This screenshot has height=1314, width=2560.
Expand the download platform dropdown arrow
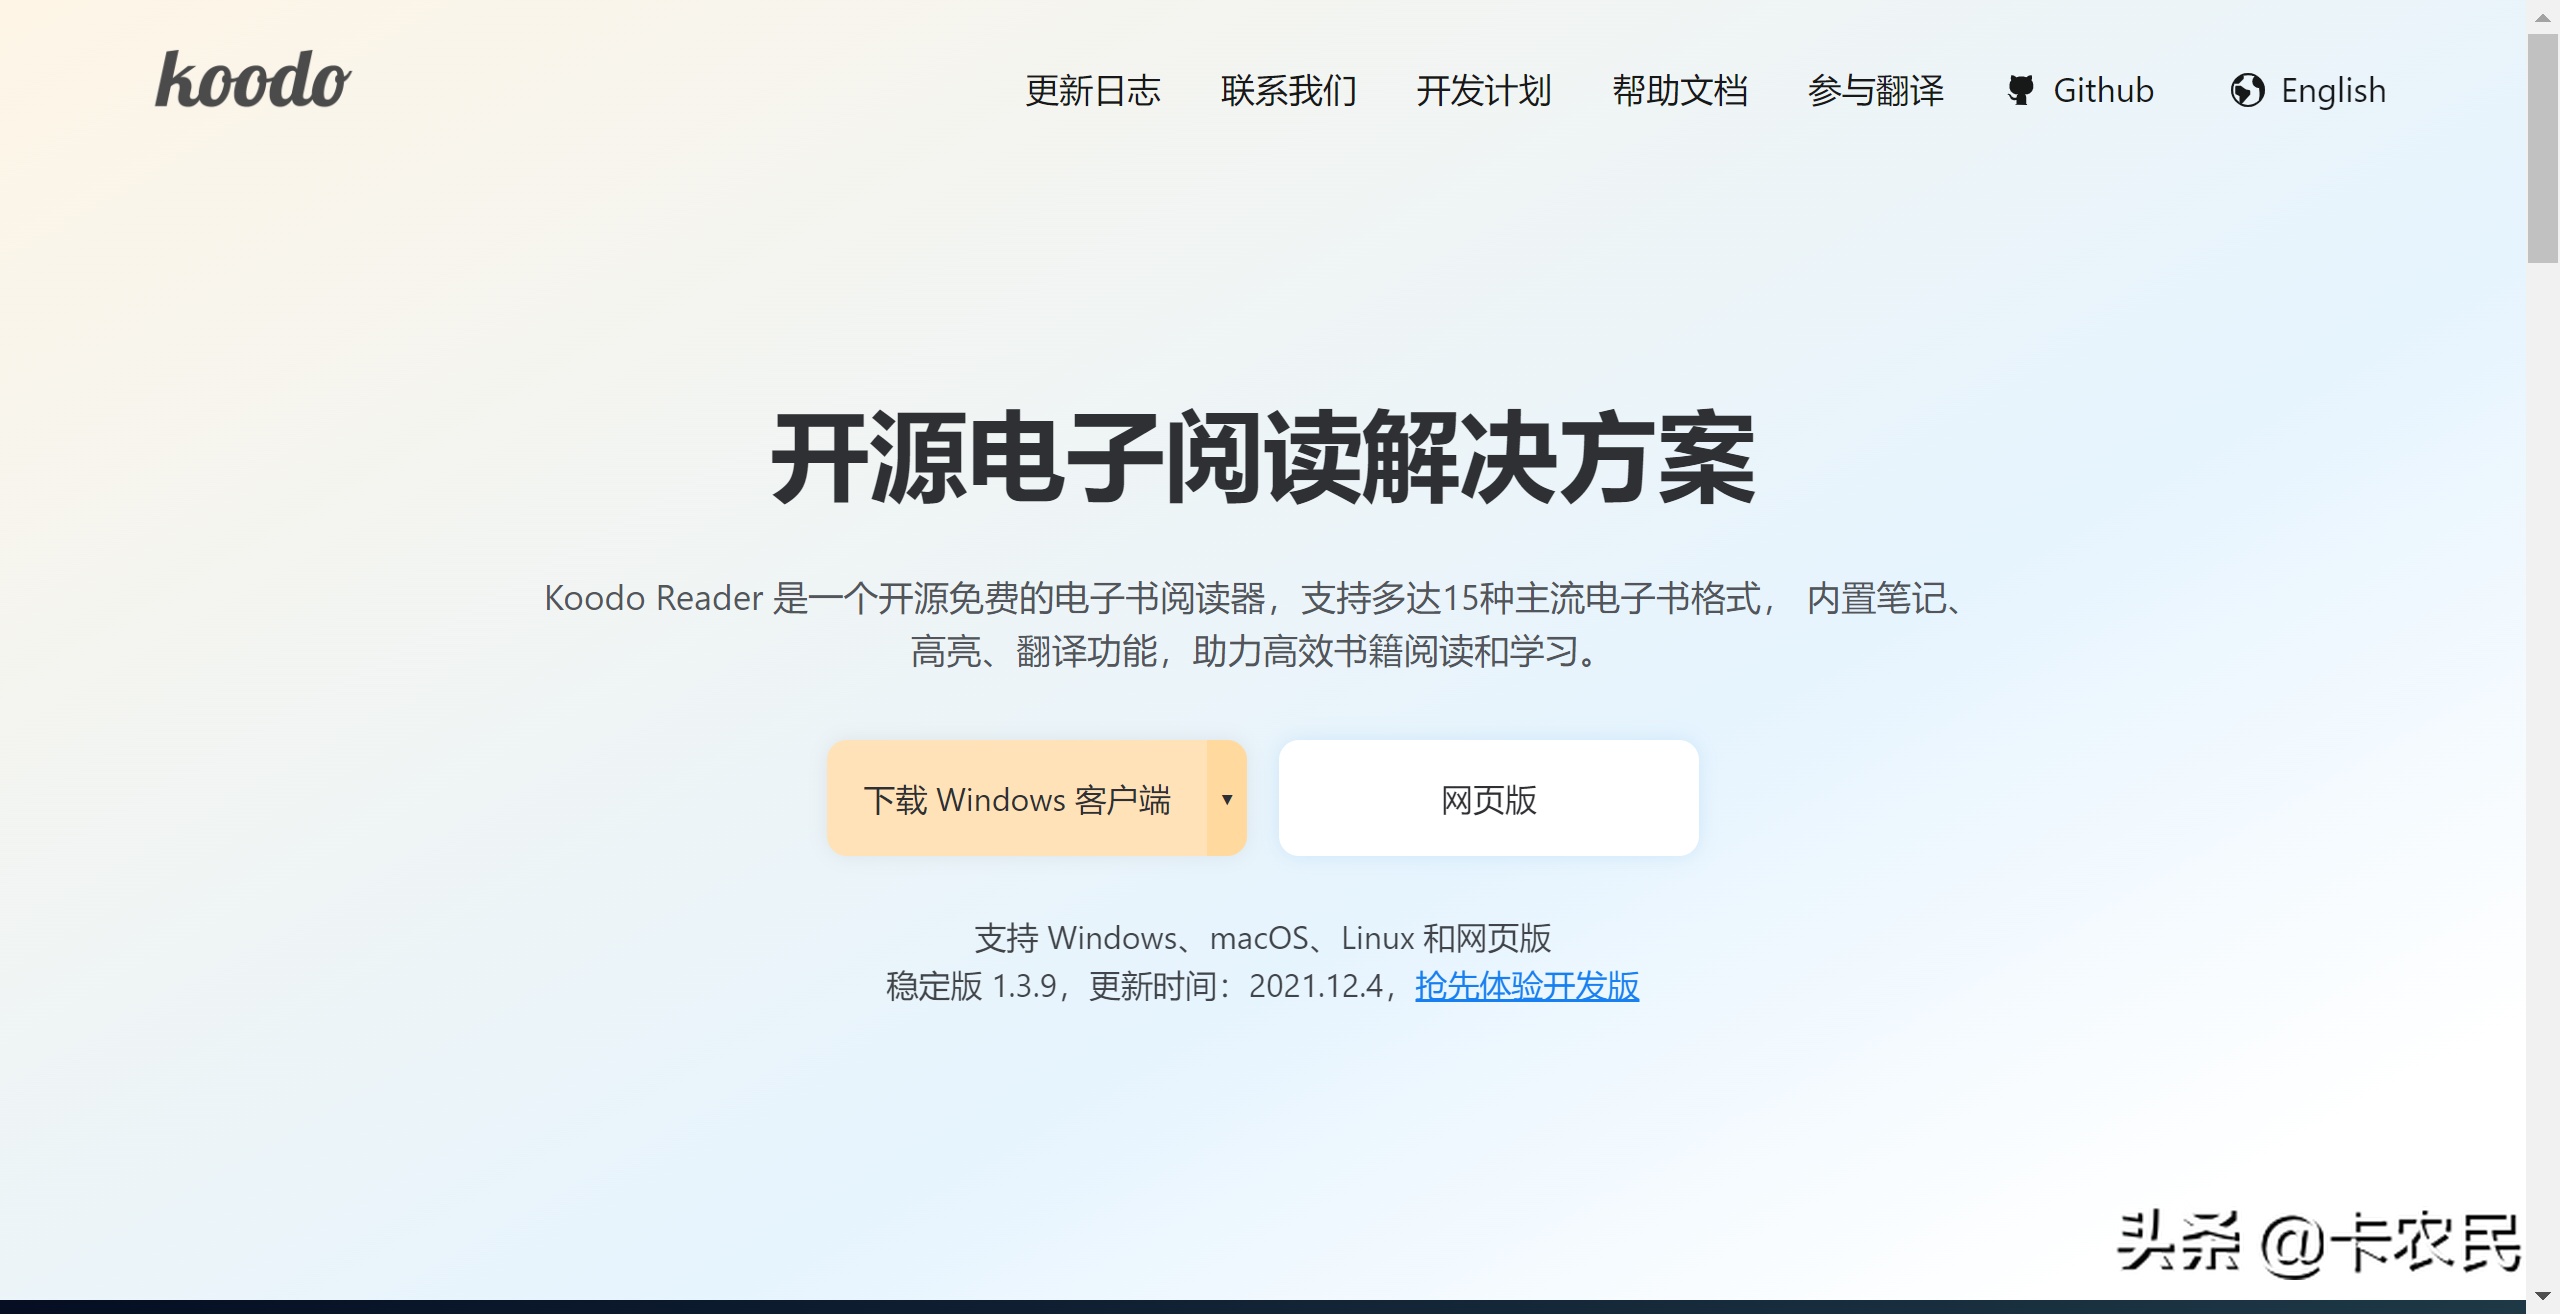1227,798
